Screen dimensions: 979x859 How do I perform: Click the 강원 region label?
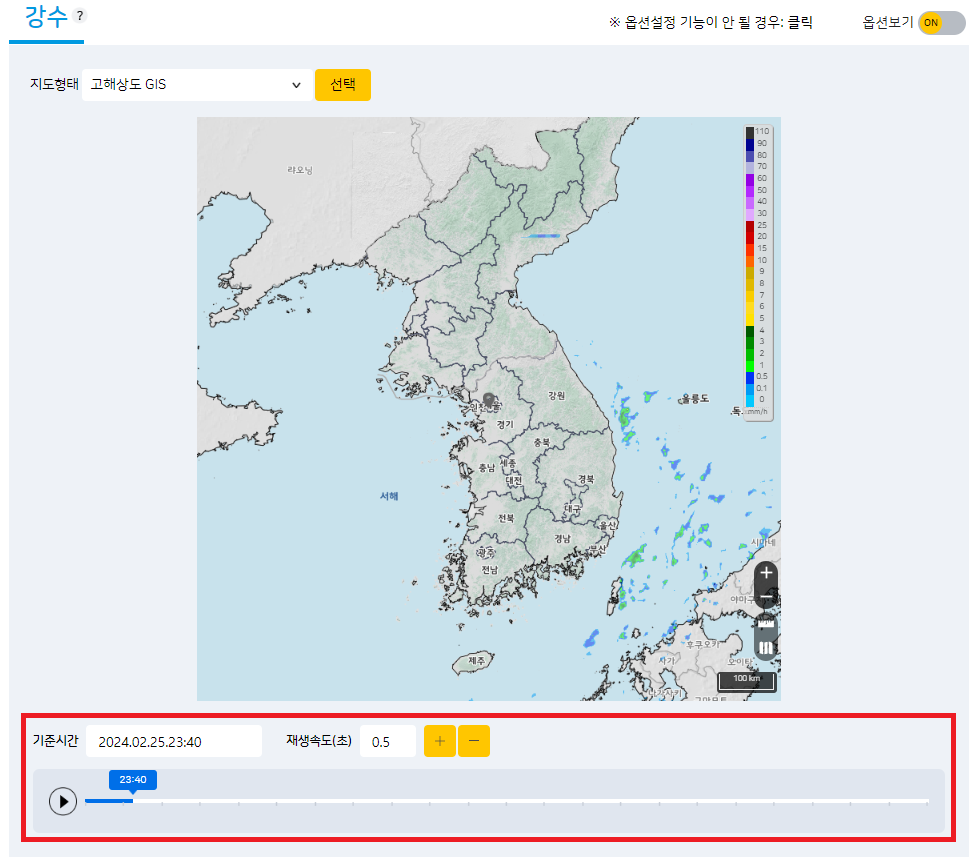[556, 395]
